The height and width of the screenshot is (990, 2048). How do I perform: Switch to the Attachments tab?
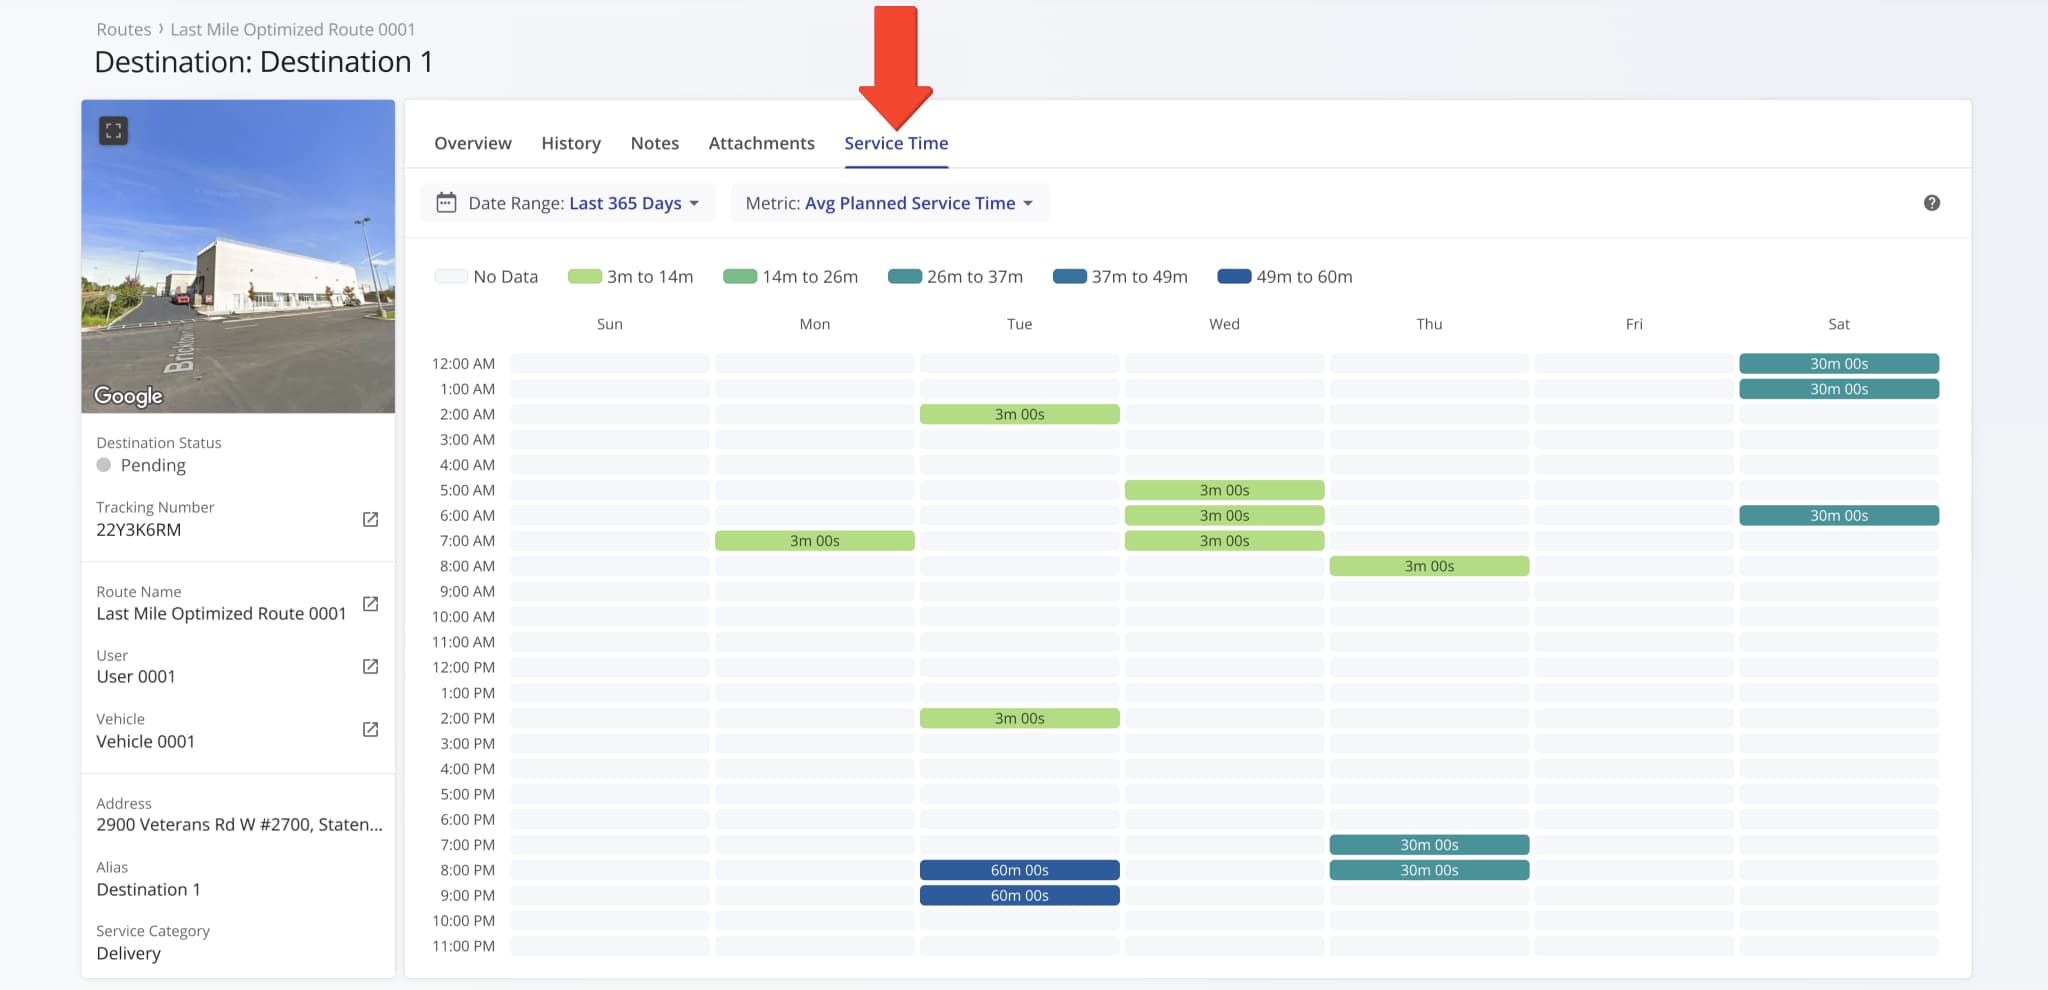[x=761, y=143]
